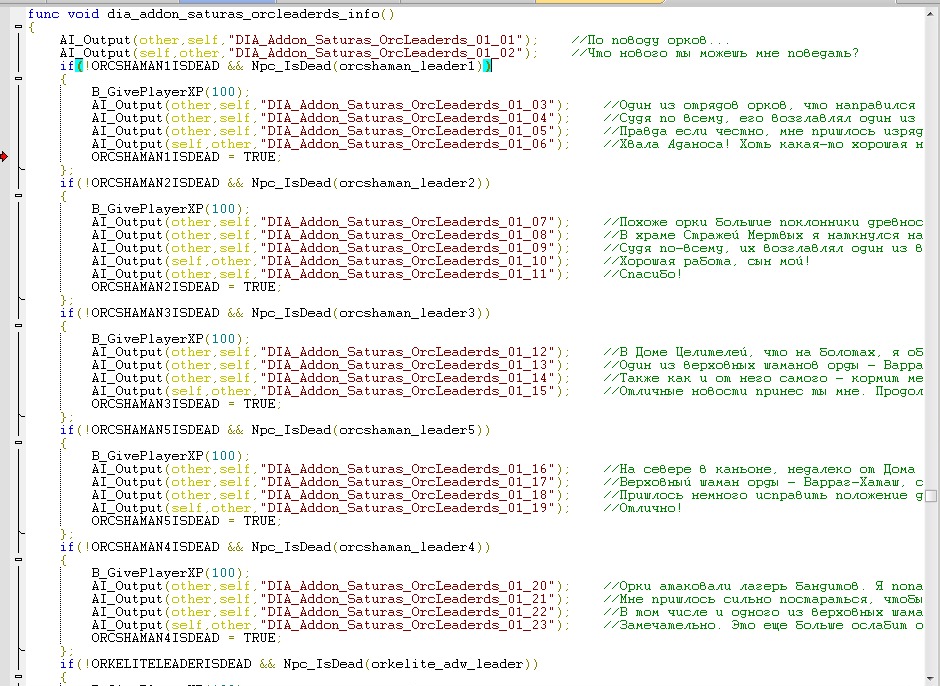Click the string DIA_Addon_Saturas_OrcLeaderds_01_01

(x=375, y=40)
